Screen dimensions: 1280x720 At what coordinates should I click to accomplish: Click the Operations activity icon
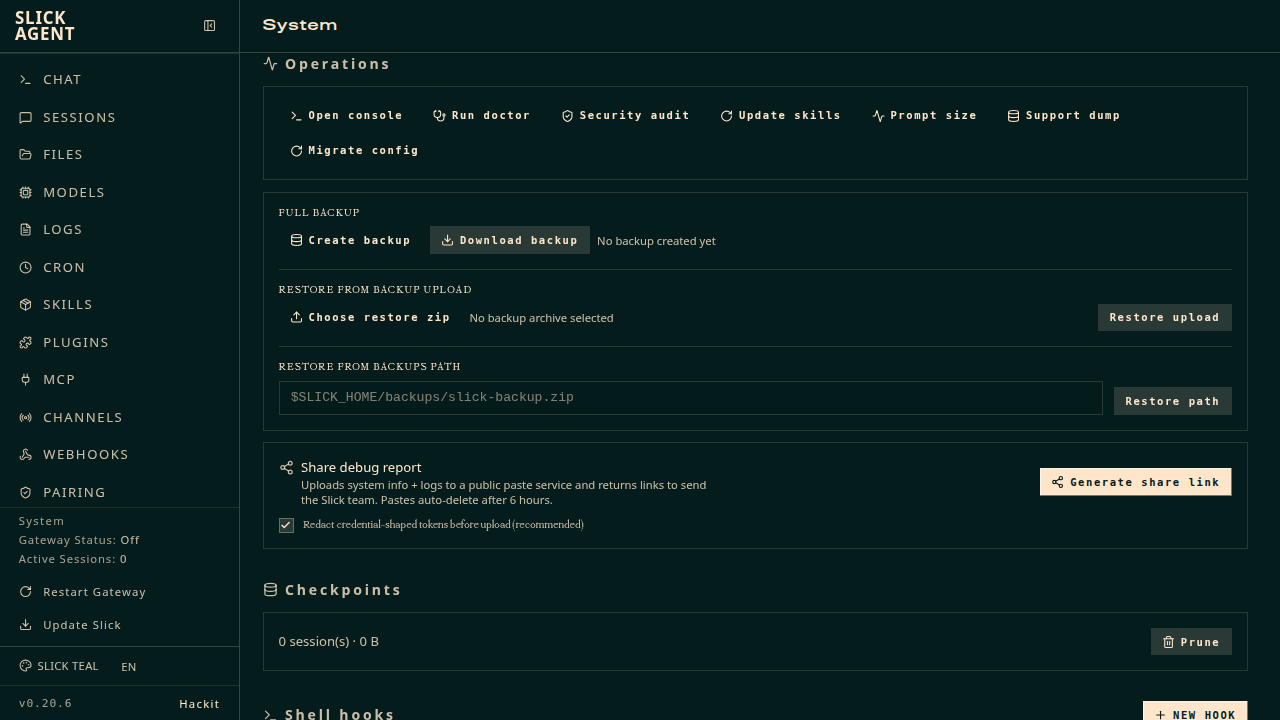270,63
